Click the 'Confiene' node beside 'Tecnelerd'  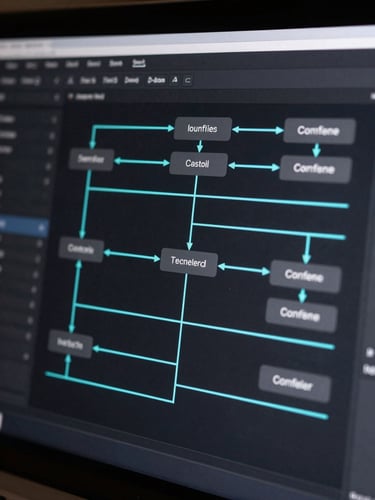tap(305, 276)
